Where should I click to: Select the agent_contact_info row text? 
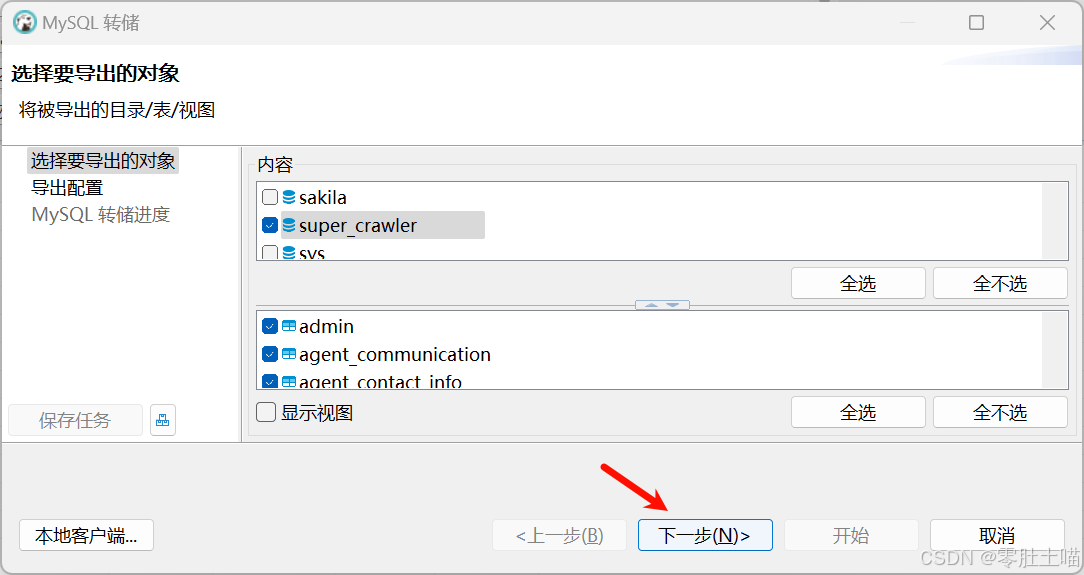[x=380, y=381]
